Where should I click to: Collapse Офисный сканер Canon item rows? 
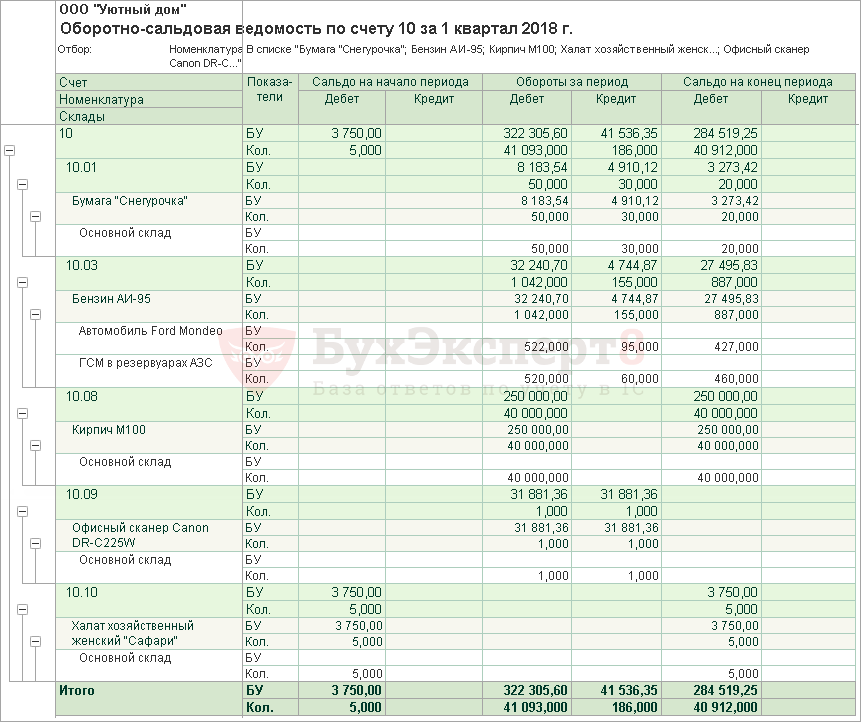(35, 543)
